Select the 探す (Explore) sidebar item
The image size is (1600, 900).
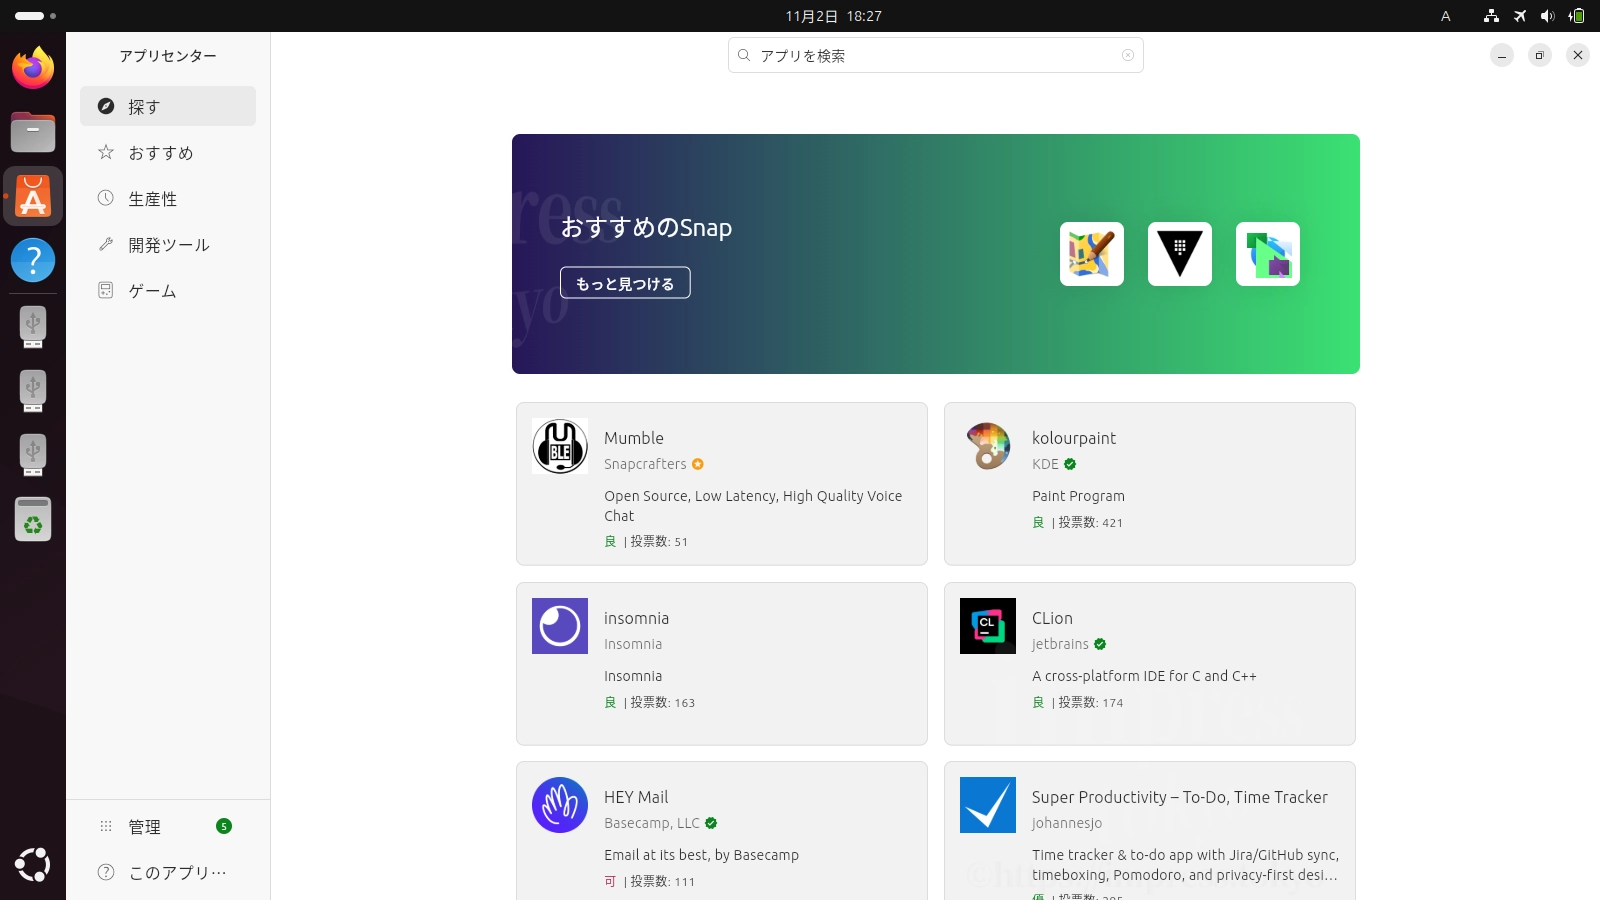pos(168,106)
